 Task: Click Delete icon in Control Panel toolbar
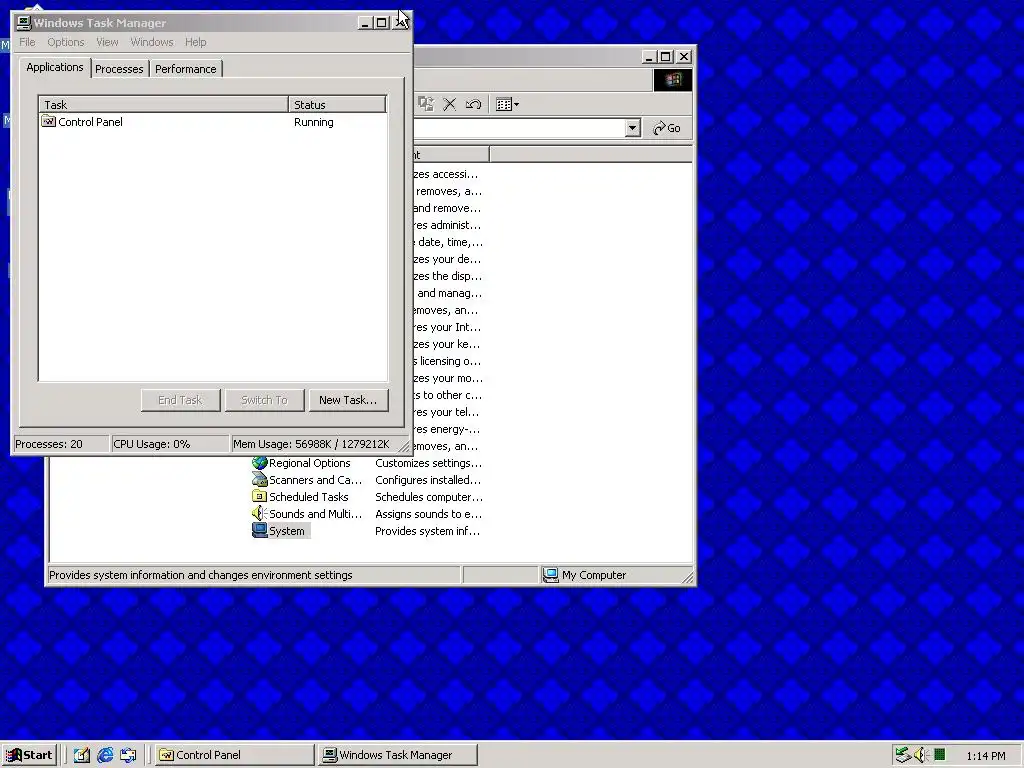[x=449, y=104]
